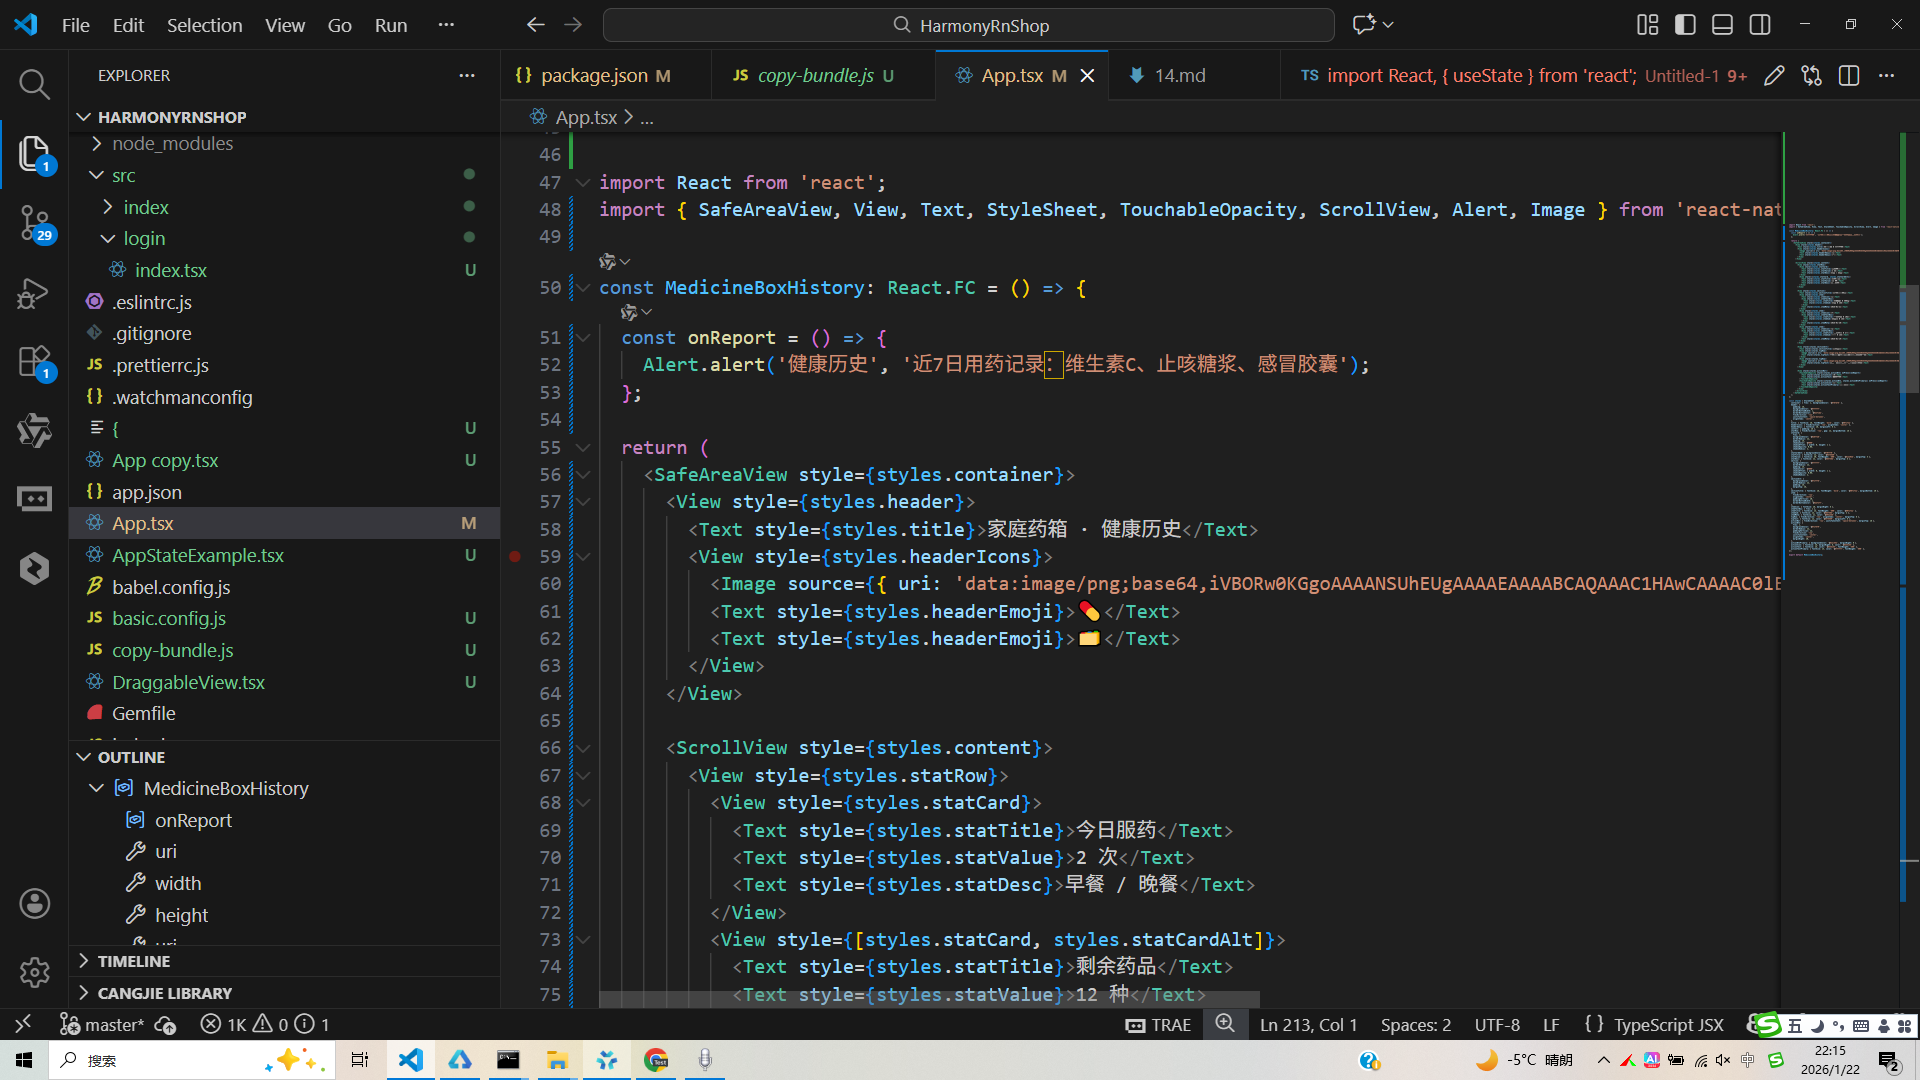Go back with the navigation arrow
Image resolution: width=1920 pixels, height=1080 pixels.
536,25
